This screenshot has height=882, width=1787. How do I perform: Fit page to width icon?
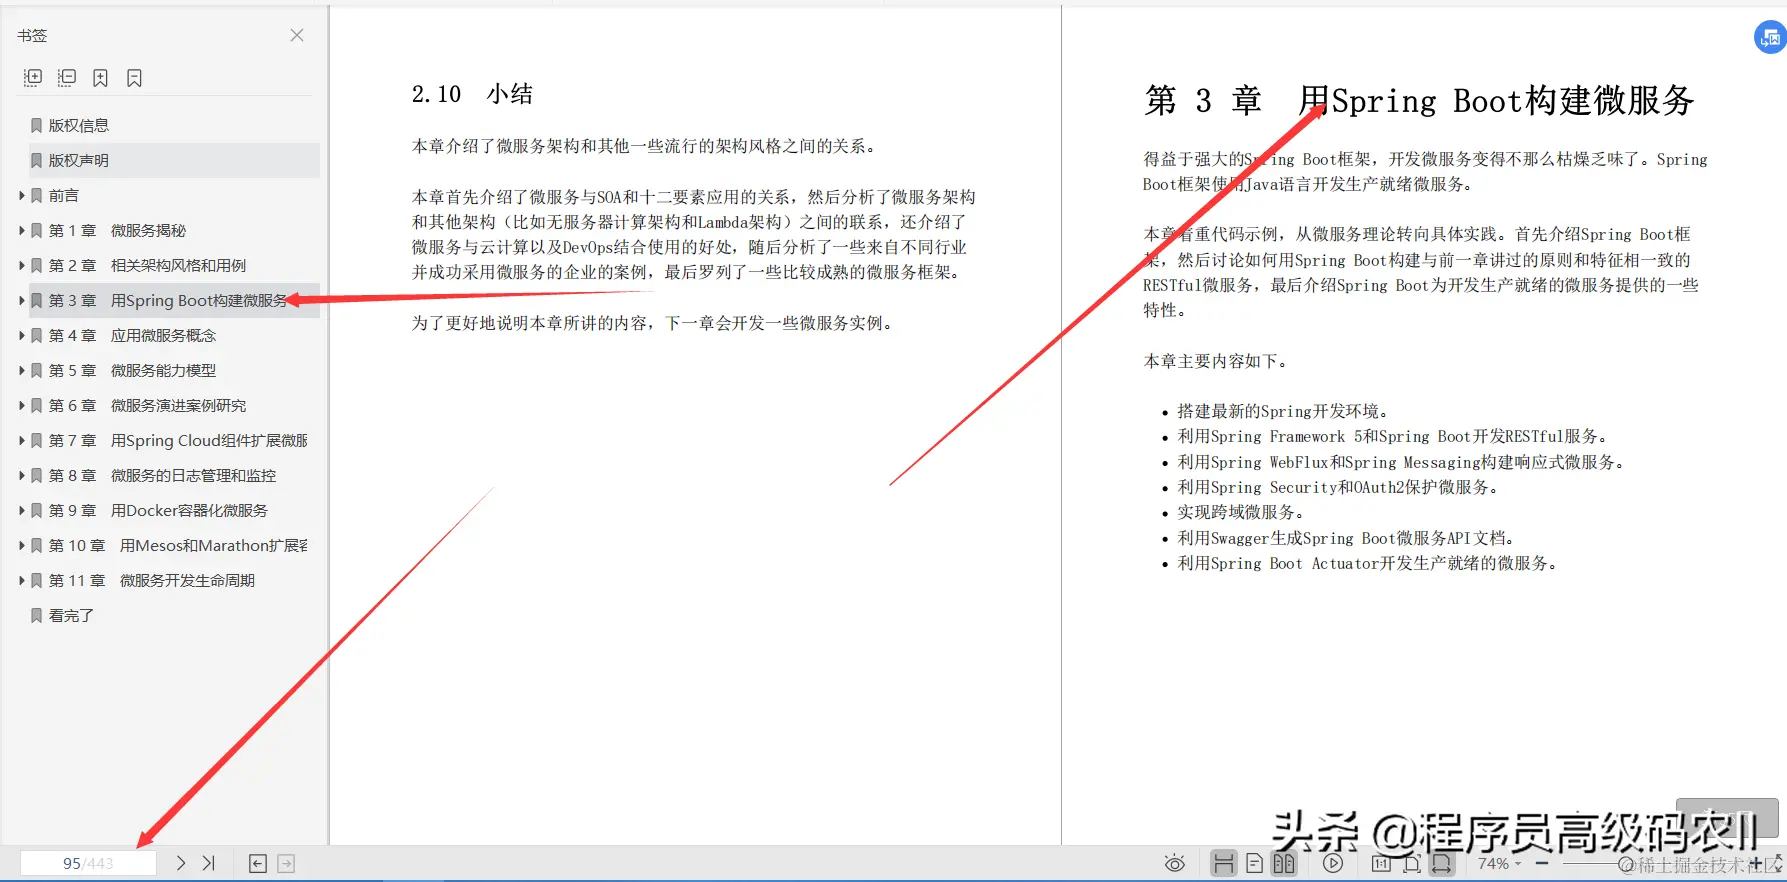click(1441, 863)
